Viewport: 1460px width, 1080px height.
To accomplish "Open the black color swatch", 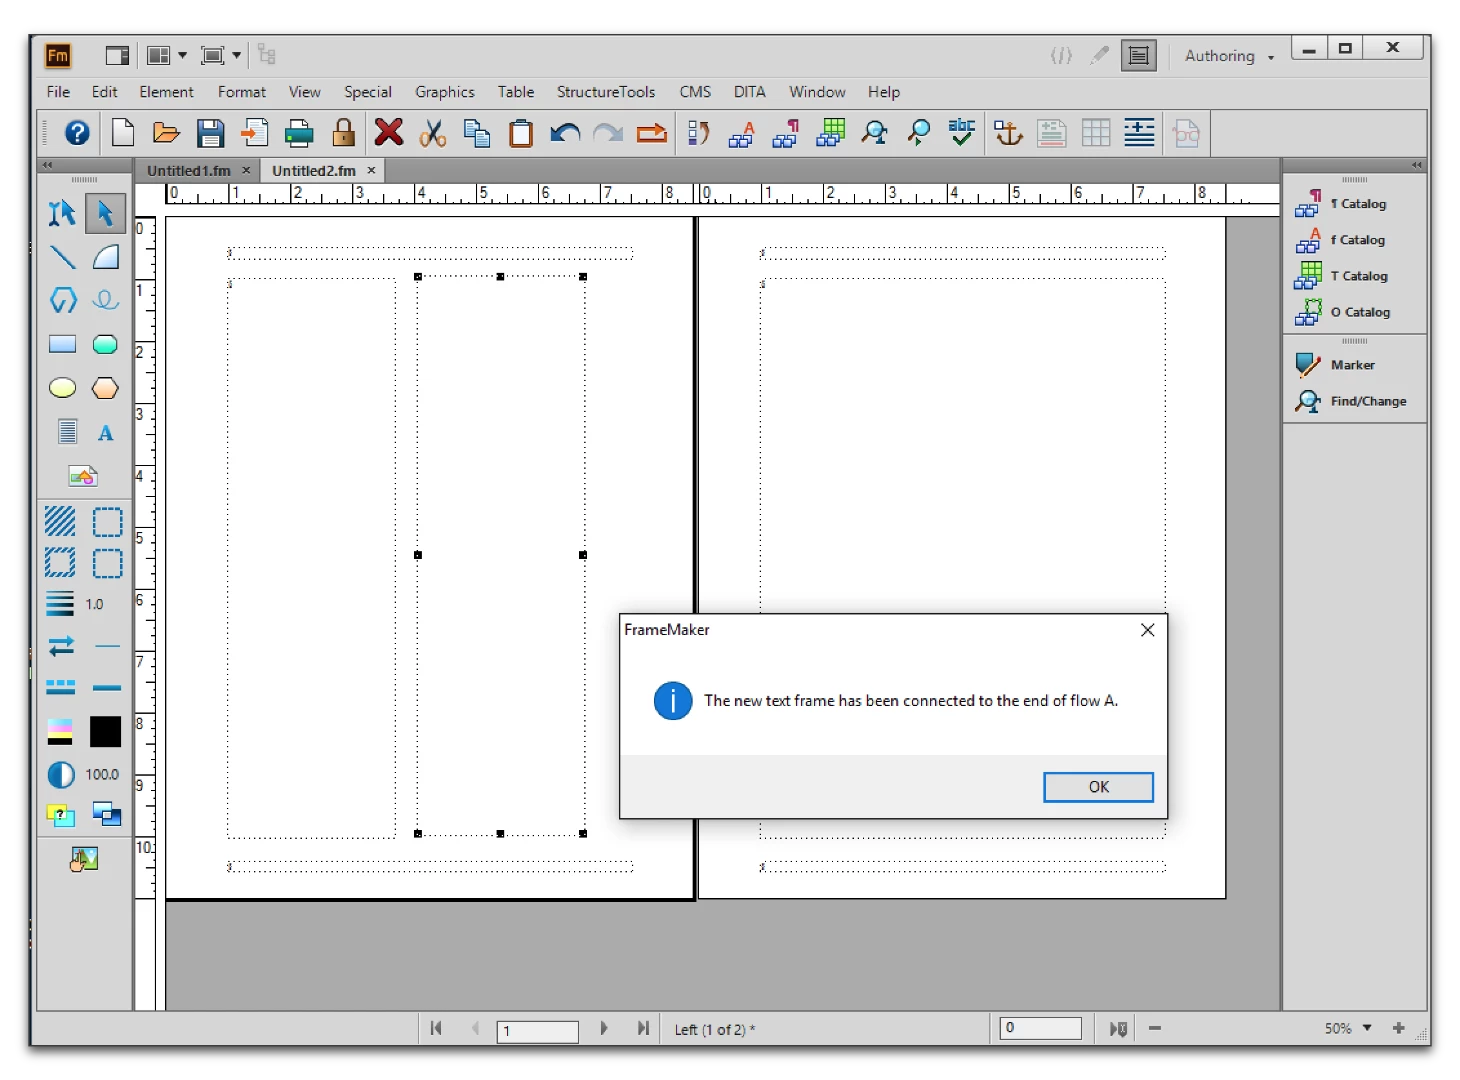I will (x=105, y=732).
